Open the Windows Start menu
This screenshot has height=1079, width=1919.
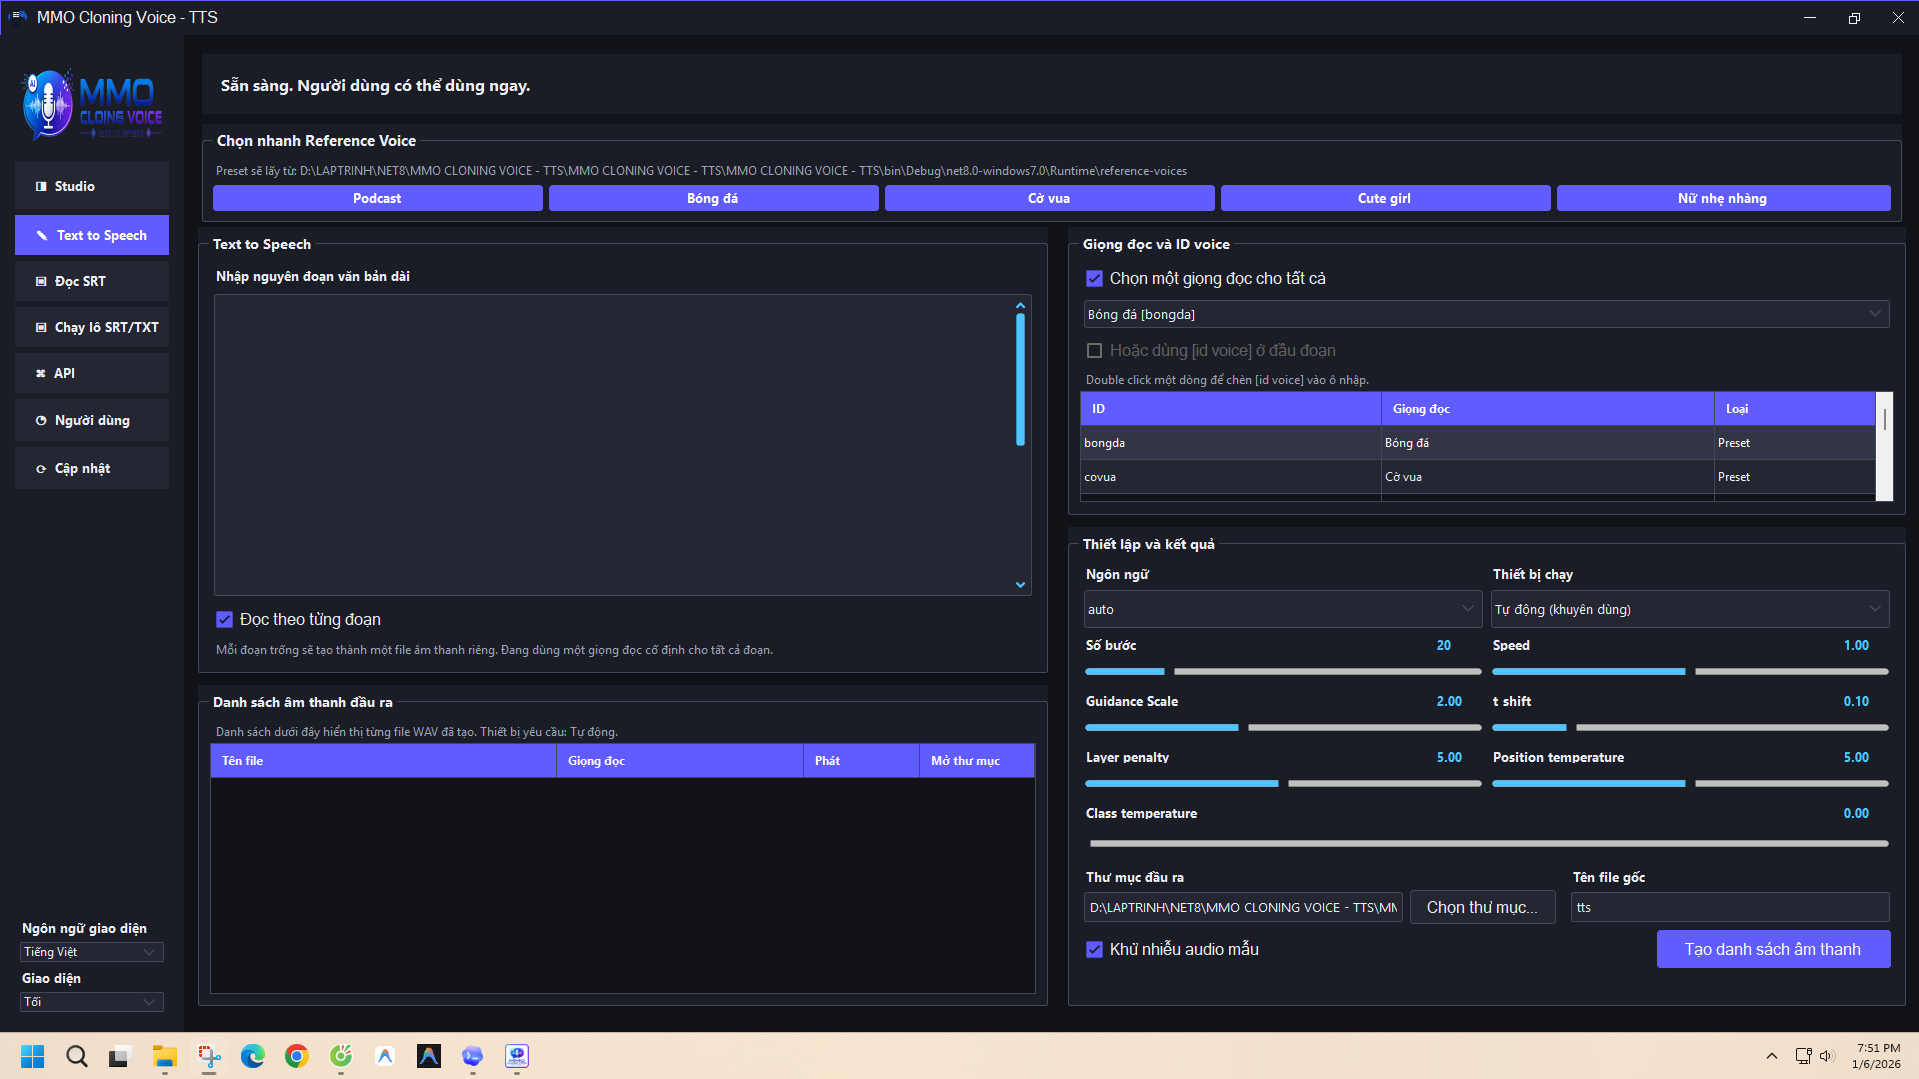pos(33,1056)
